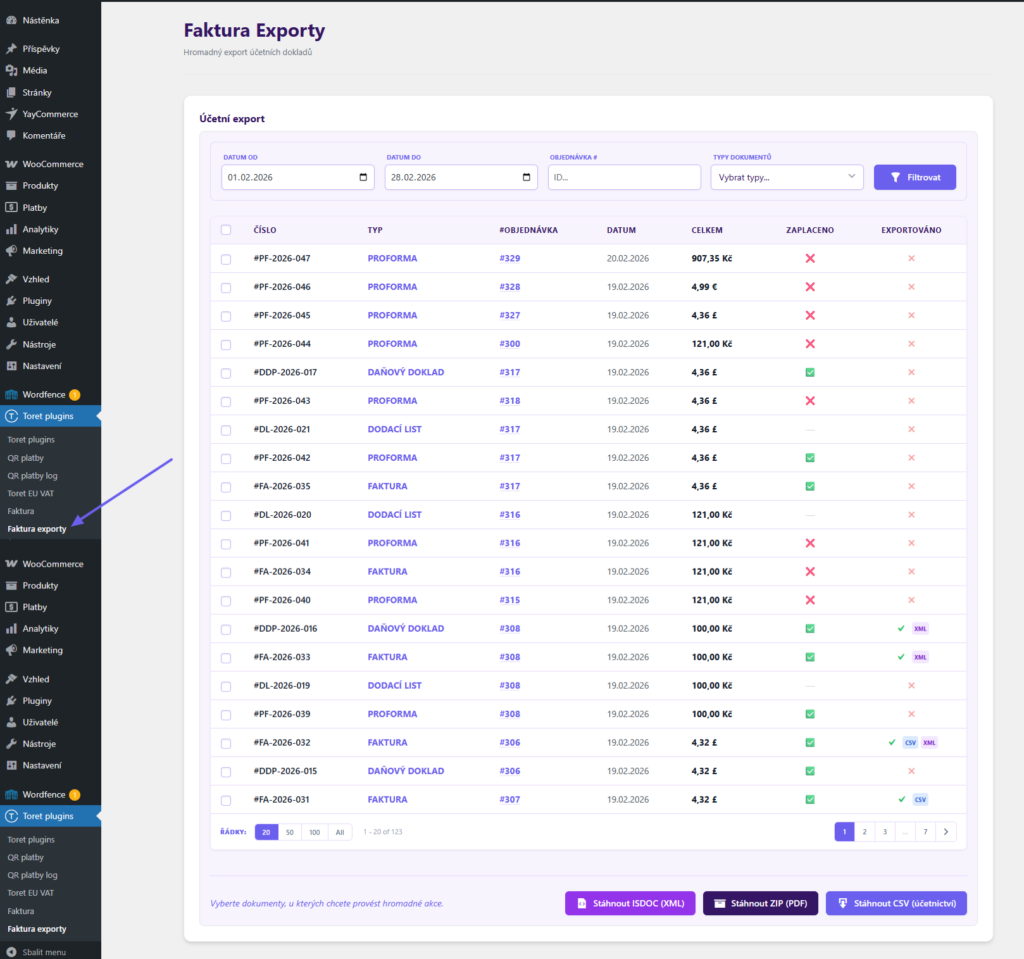This screenshot has height=959, width=1024.
Task: Open the Vybrat typy dropdown
Action: [x=786, y=177]
